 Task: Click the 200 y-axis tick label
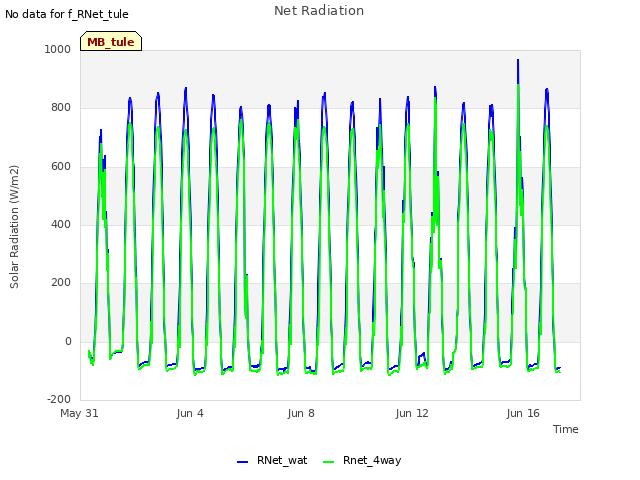point(61,282)
